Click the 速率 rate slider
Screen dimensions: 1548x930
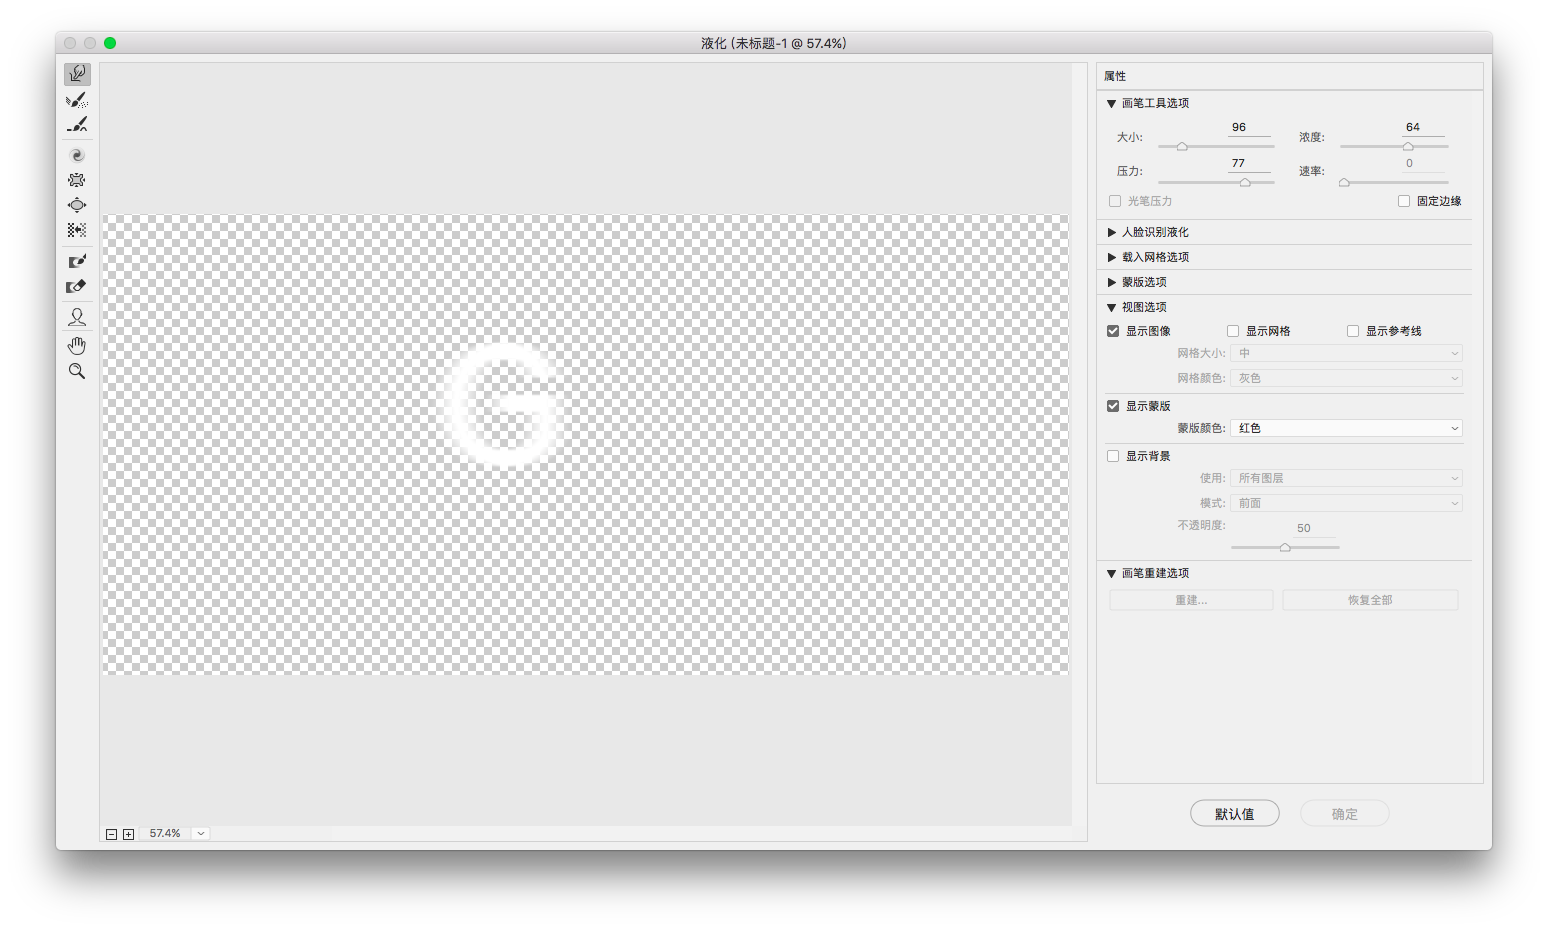point(1394,183)
